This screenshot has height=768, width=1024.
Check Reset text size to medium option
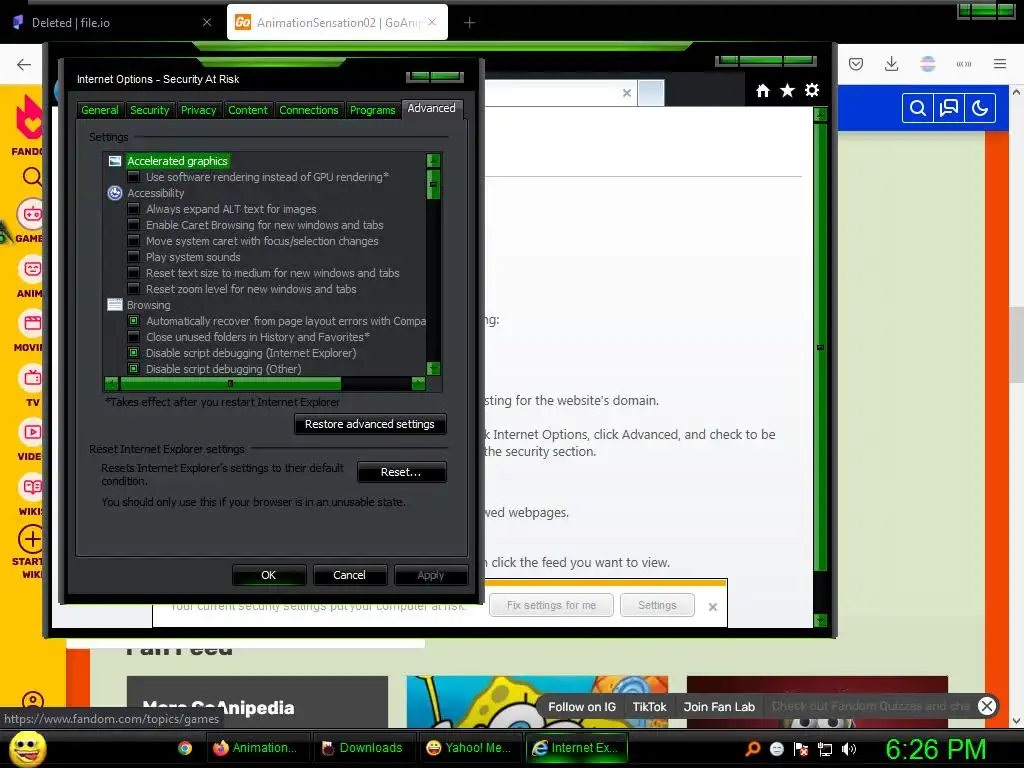(133, 273)
